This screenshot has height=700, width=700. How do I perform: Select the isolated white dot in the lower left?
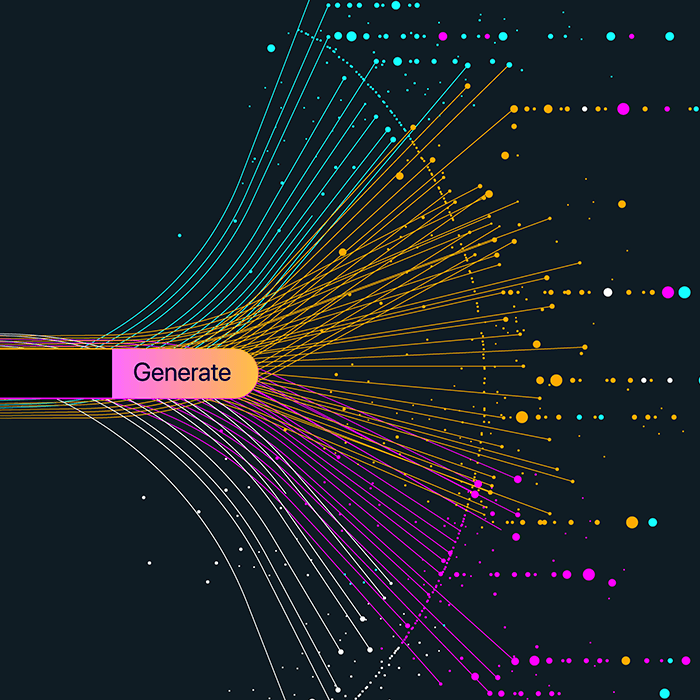tap(144, 497)
